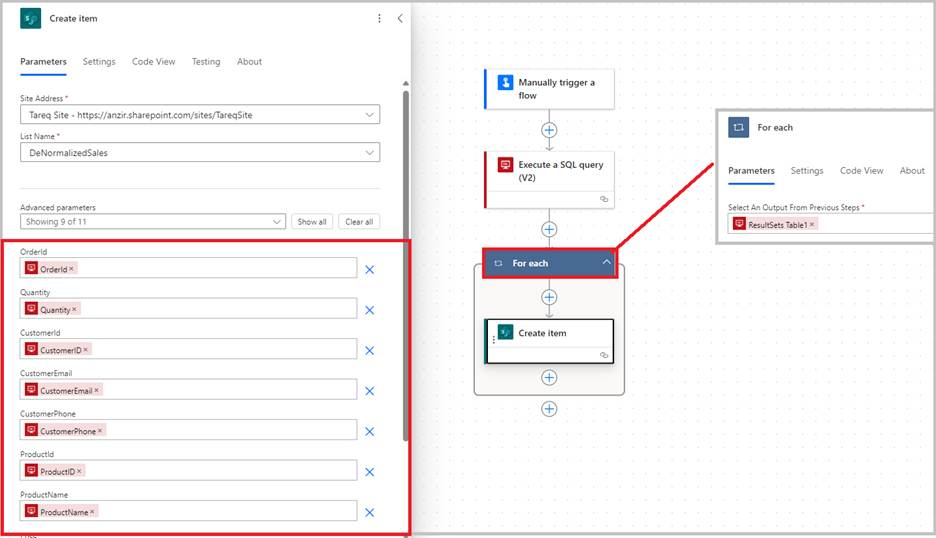Open Settings tab in For each panel
The image size is (936, 538).
(x=807, y=171)
